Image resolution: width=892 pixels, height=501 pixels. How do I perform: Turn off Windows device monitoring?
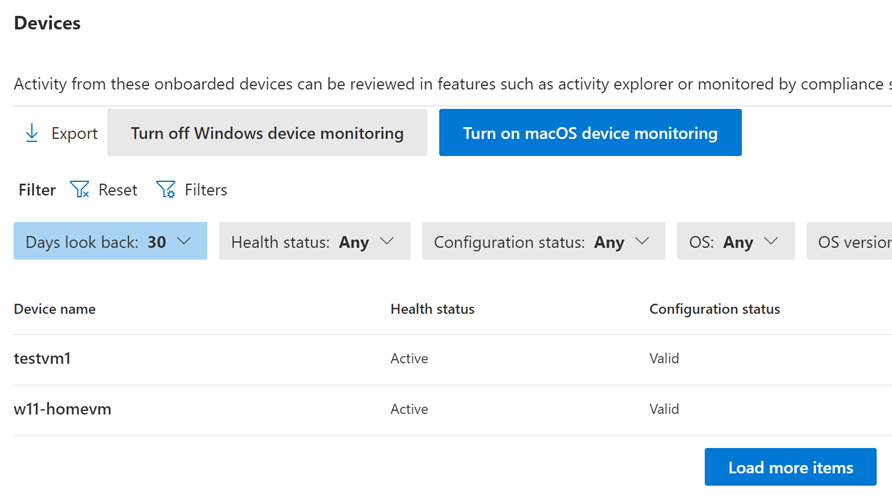coord(267,133)
